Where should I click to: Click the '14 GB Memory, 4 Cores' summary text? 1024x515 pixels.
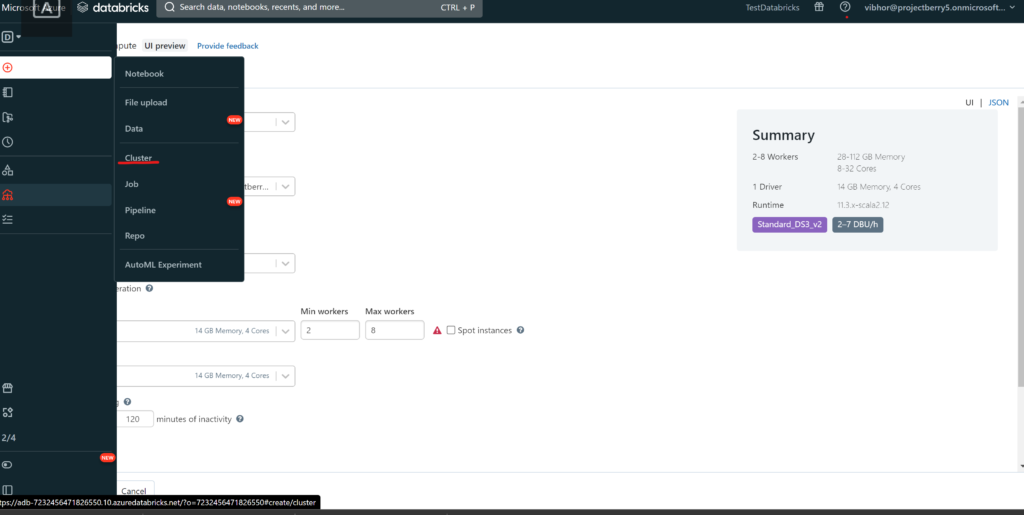879,187
